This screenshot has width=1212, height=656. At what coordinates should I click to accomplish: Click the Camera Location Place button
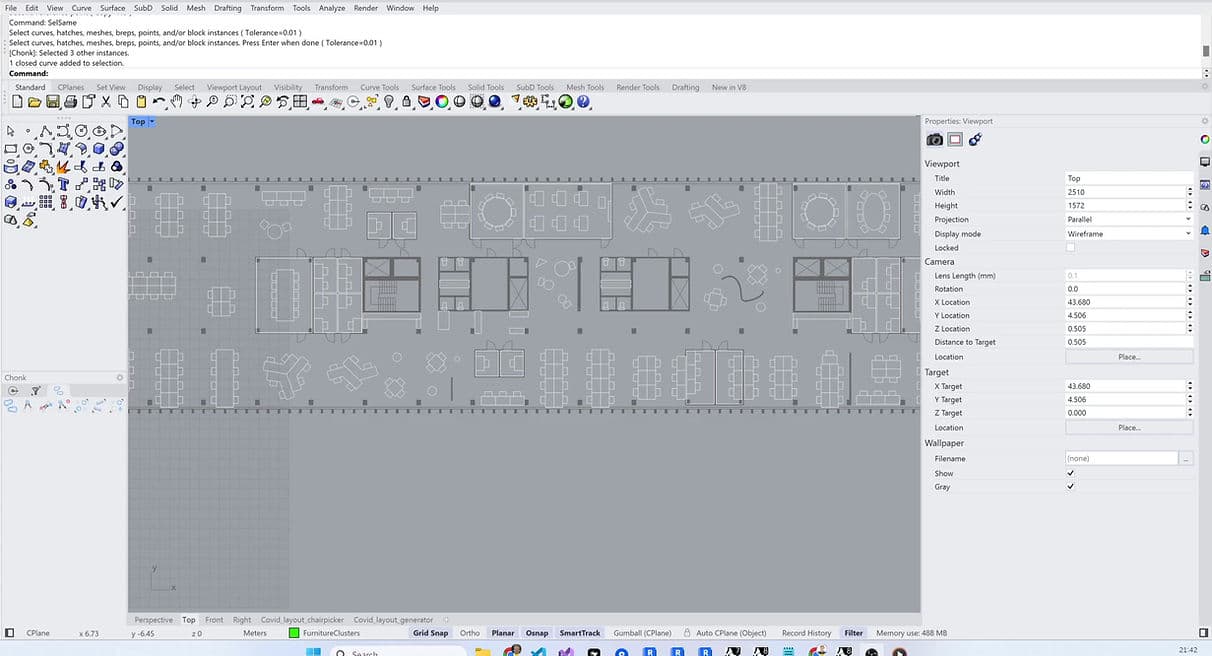point(1129,357)
